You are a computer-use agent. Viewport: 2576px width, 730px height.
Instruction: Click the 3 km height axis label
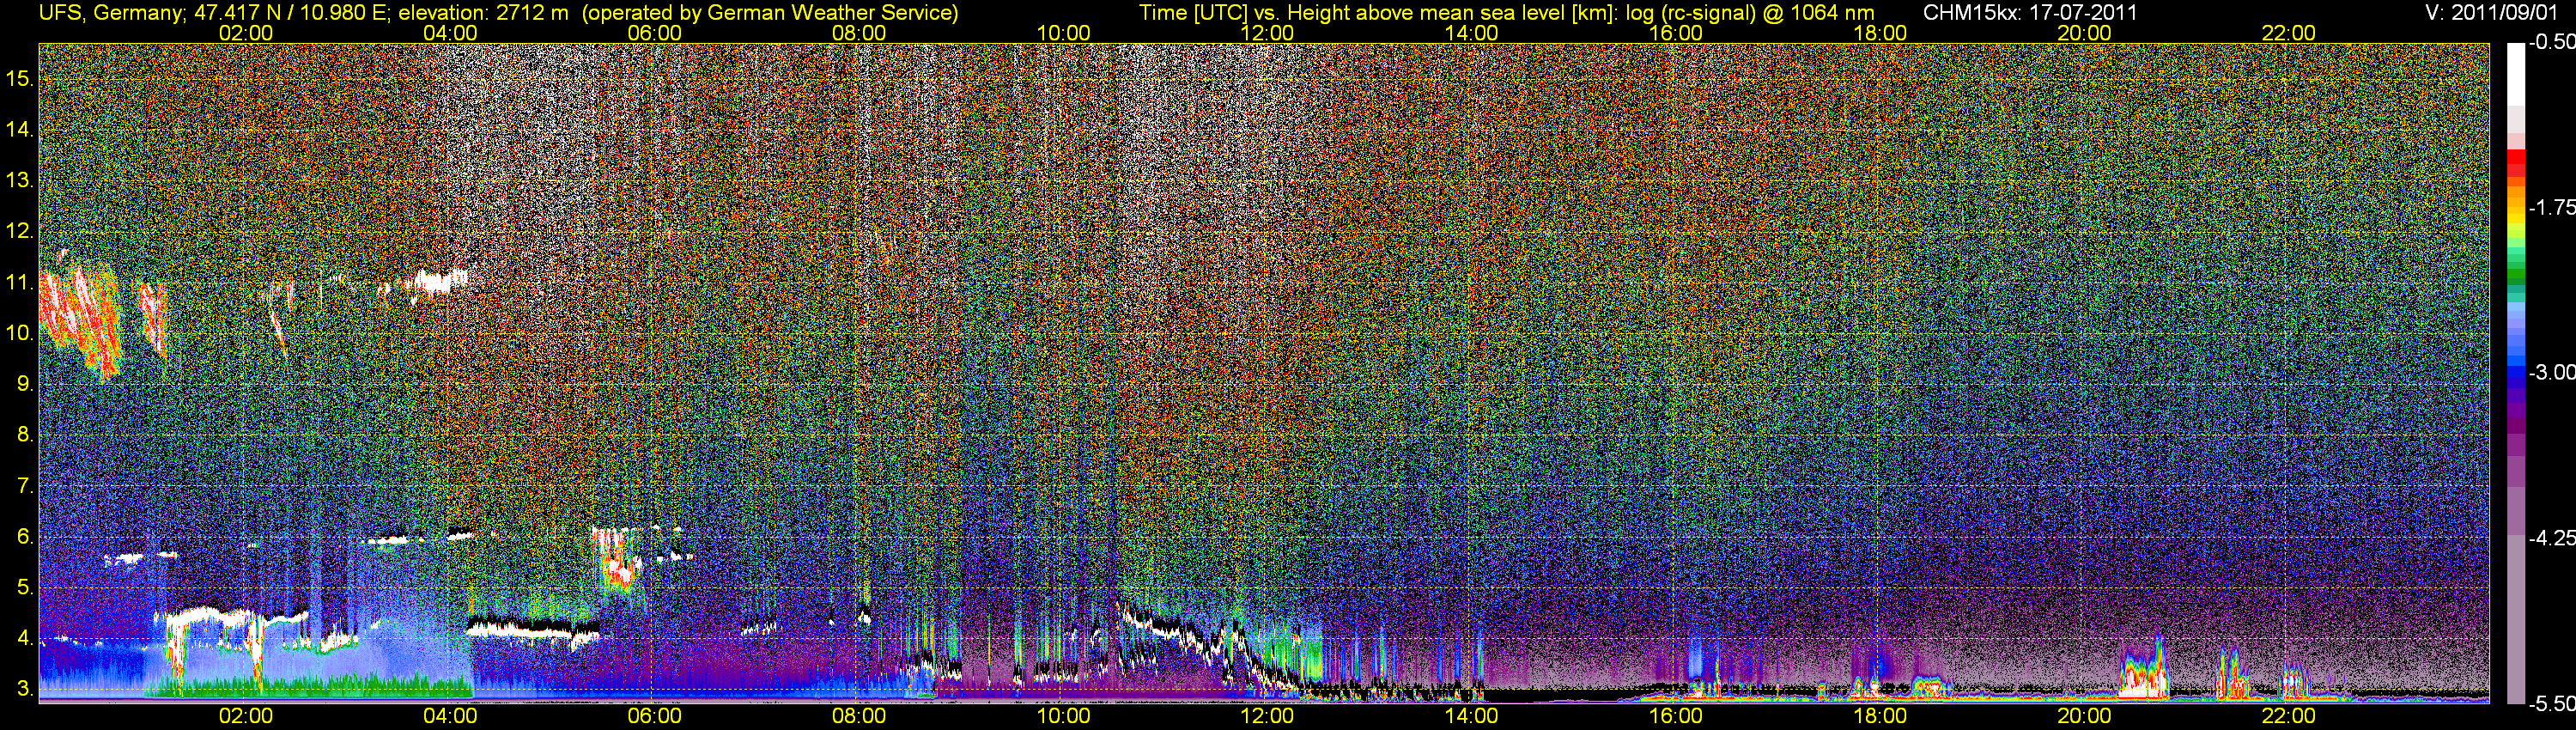click(x=23, y=690)
